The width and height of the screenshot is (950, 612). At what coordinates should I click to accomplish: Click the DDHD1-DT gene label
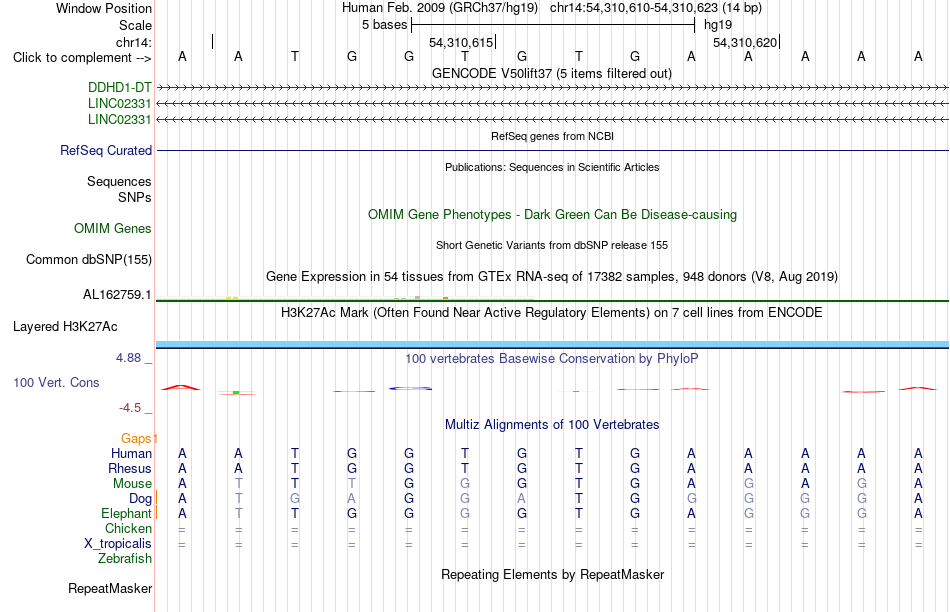(x=119, y=87)
